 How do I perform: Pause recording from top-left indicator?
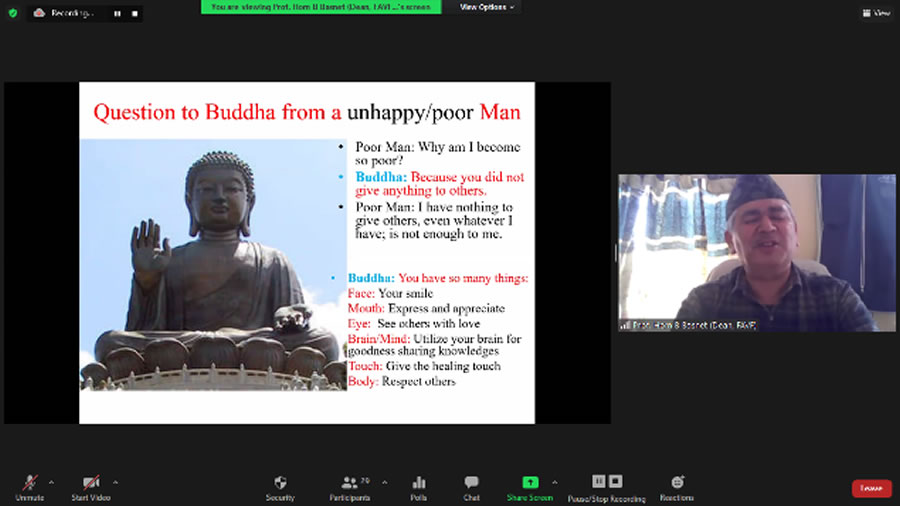[x=117, y=13]
